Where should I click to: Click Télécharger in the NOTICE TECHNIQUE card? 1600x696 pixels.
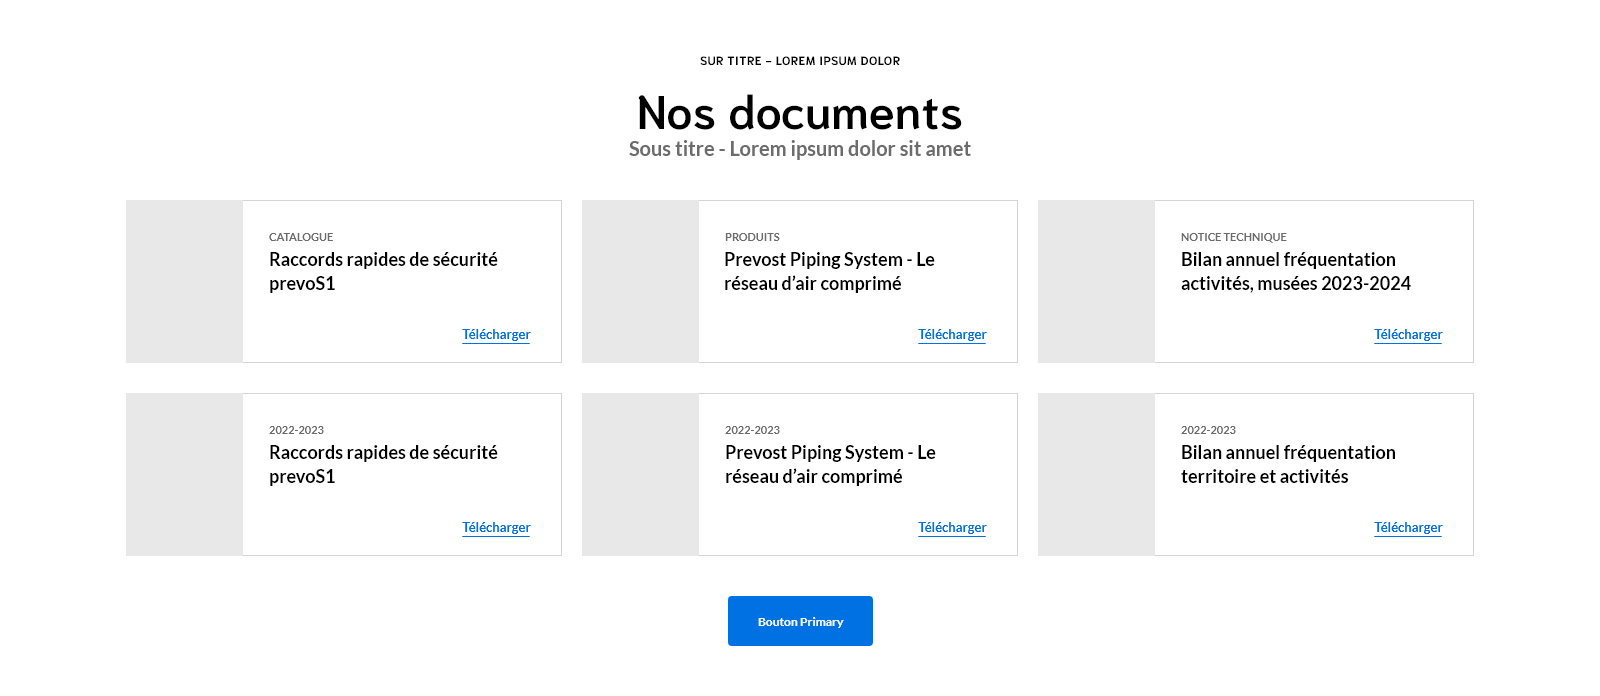(x=1408, y=334)
